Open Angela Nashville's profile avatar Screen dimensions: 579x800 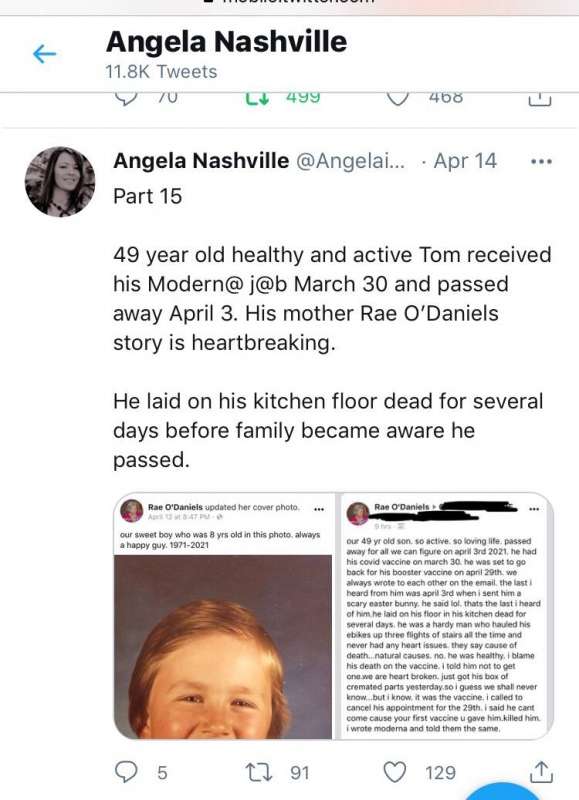coord(60,182)
